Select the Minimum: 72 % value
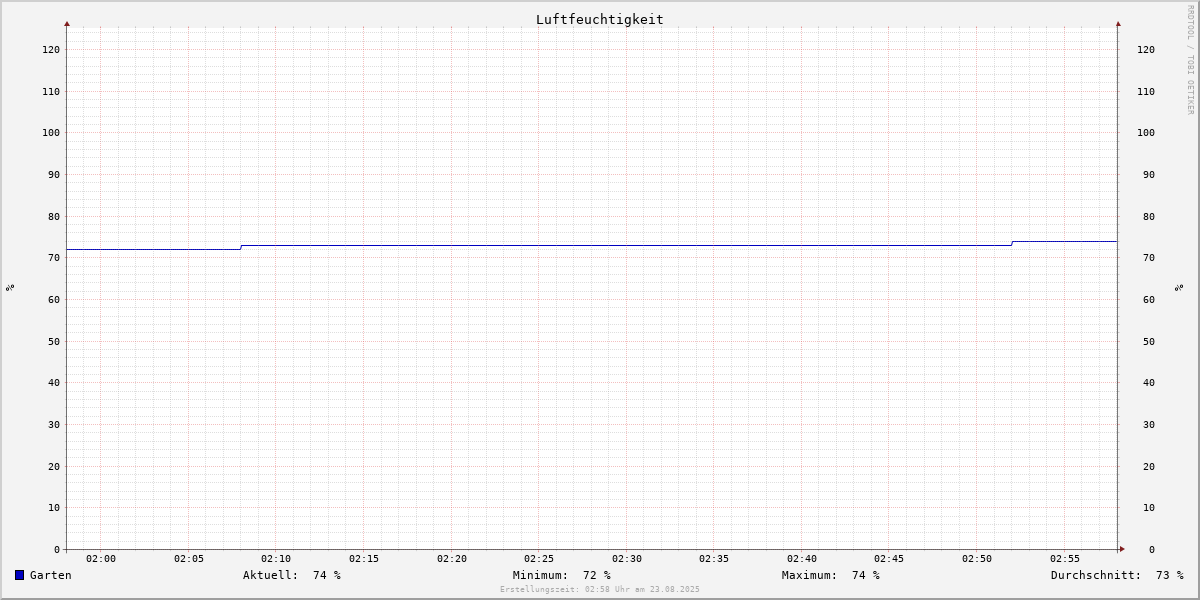1200x600 pixels. pos(562,575)
